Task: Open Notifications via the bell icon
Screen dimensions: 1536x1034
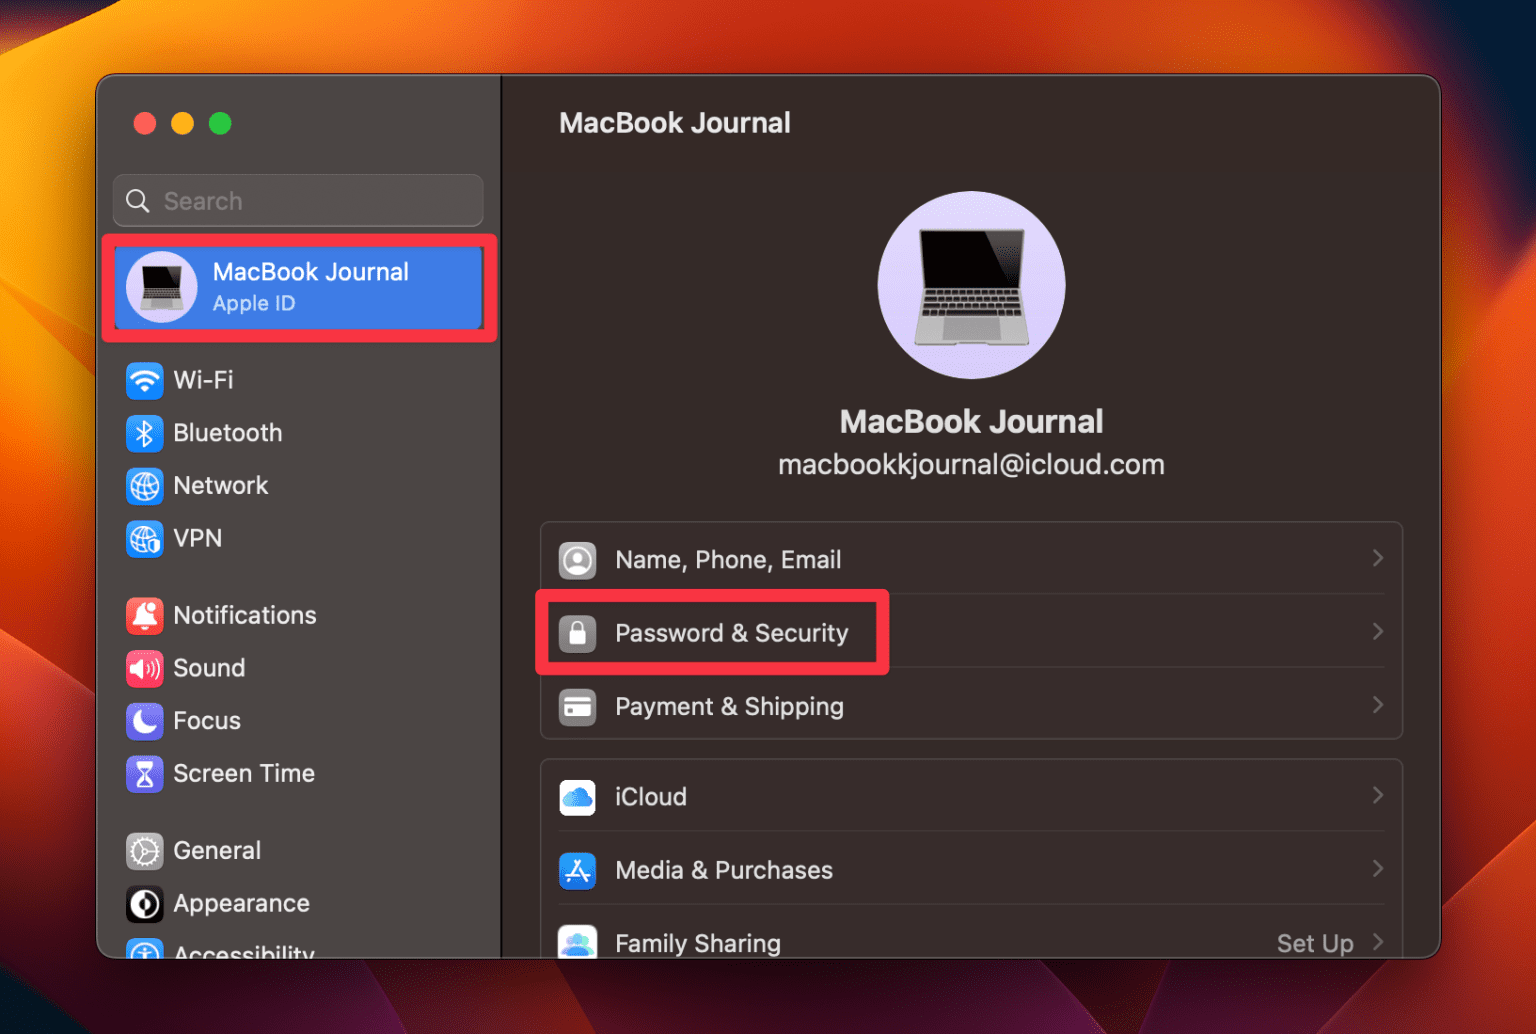Action: click(x=145, y=616)
